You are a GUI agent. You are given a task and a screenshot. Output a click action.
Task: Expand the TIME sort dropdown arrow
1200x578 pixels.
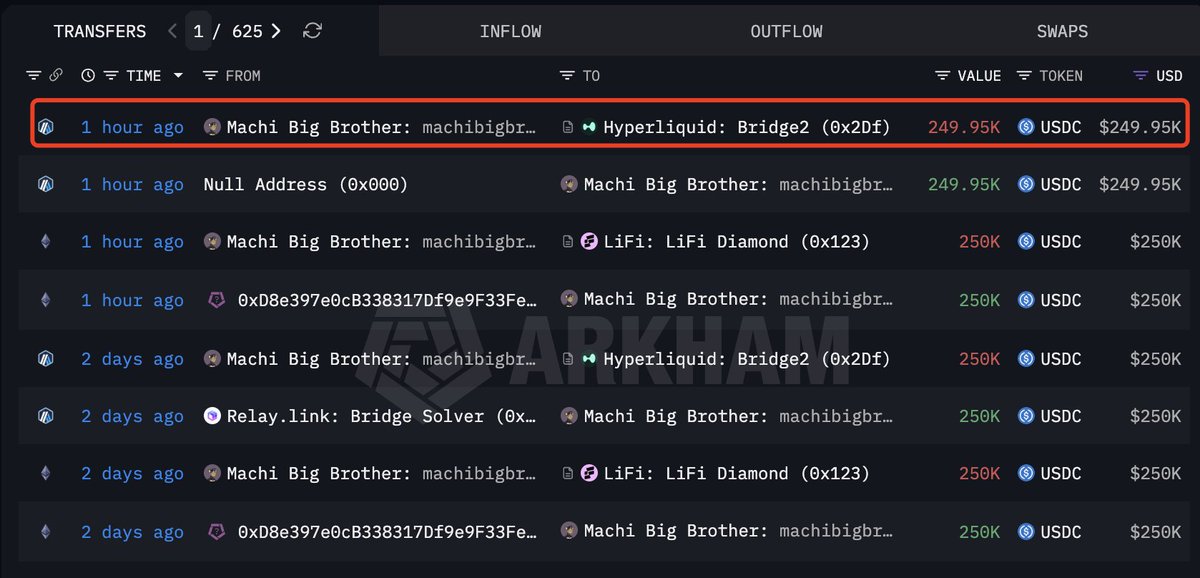point(178,76)
